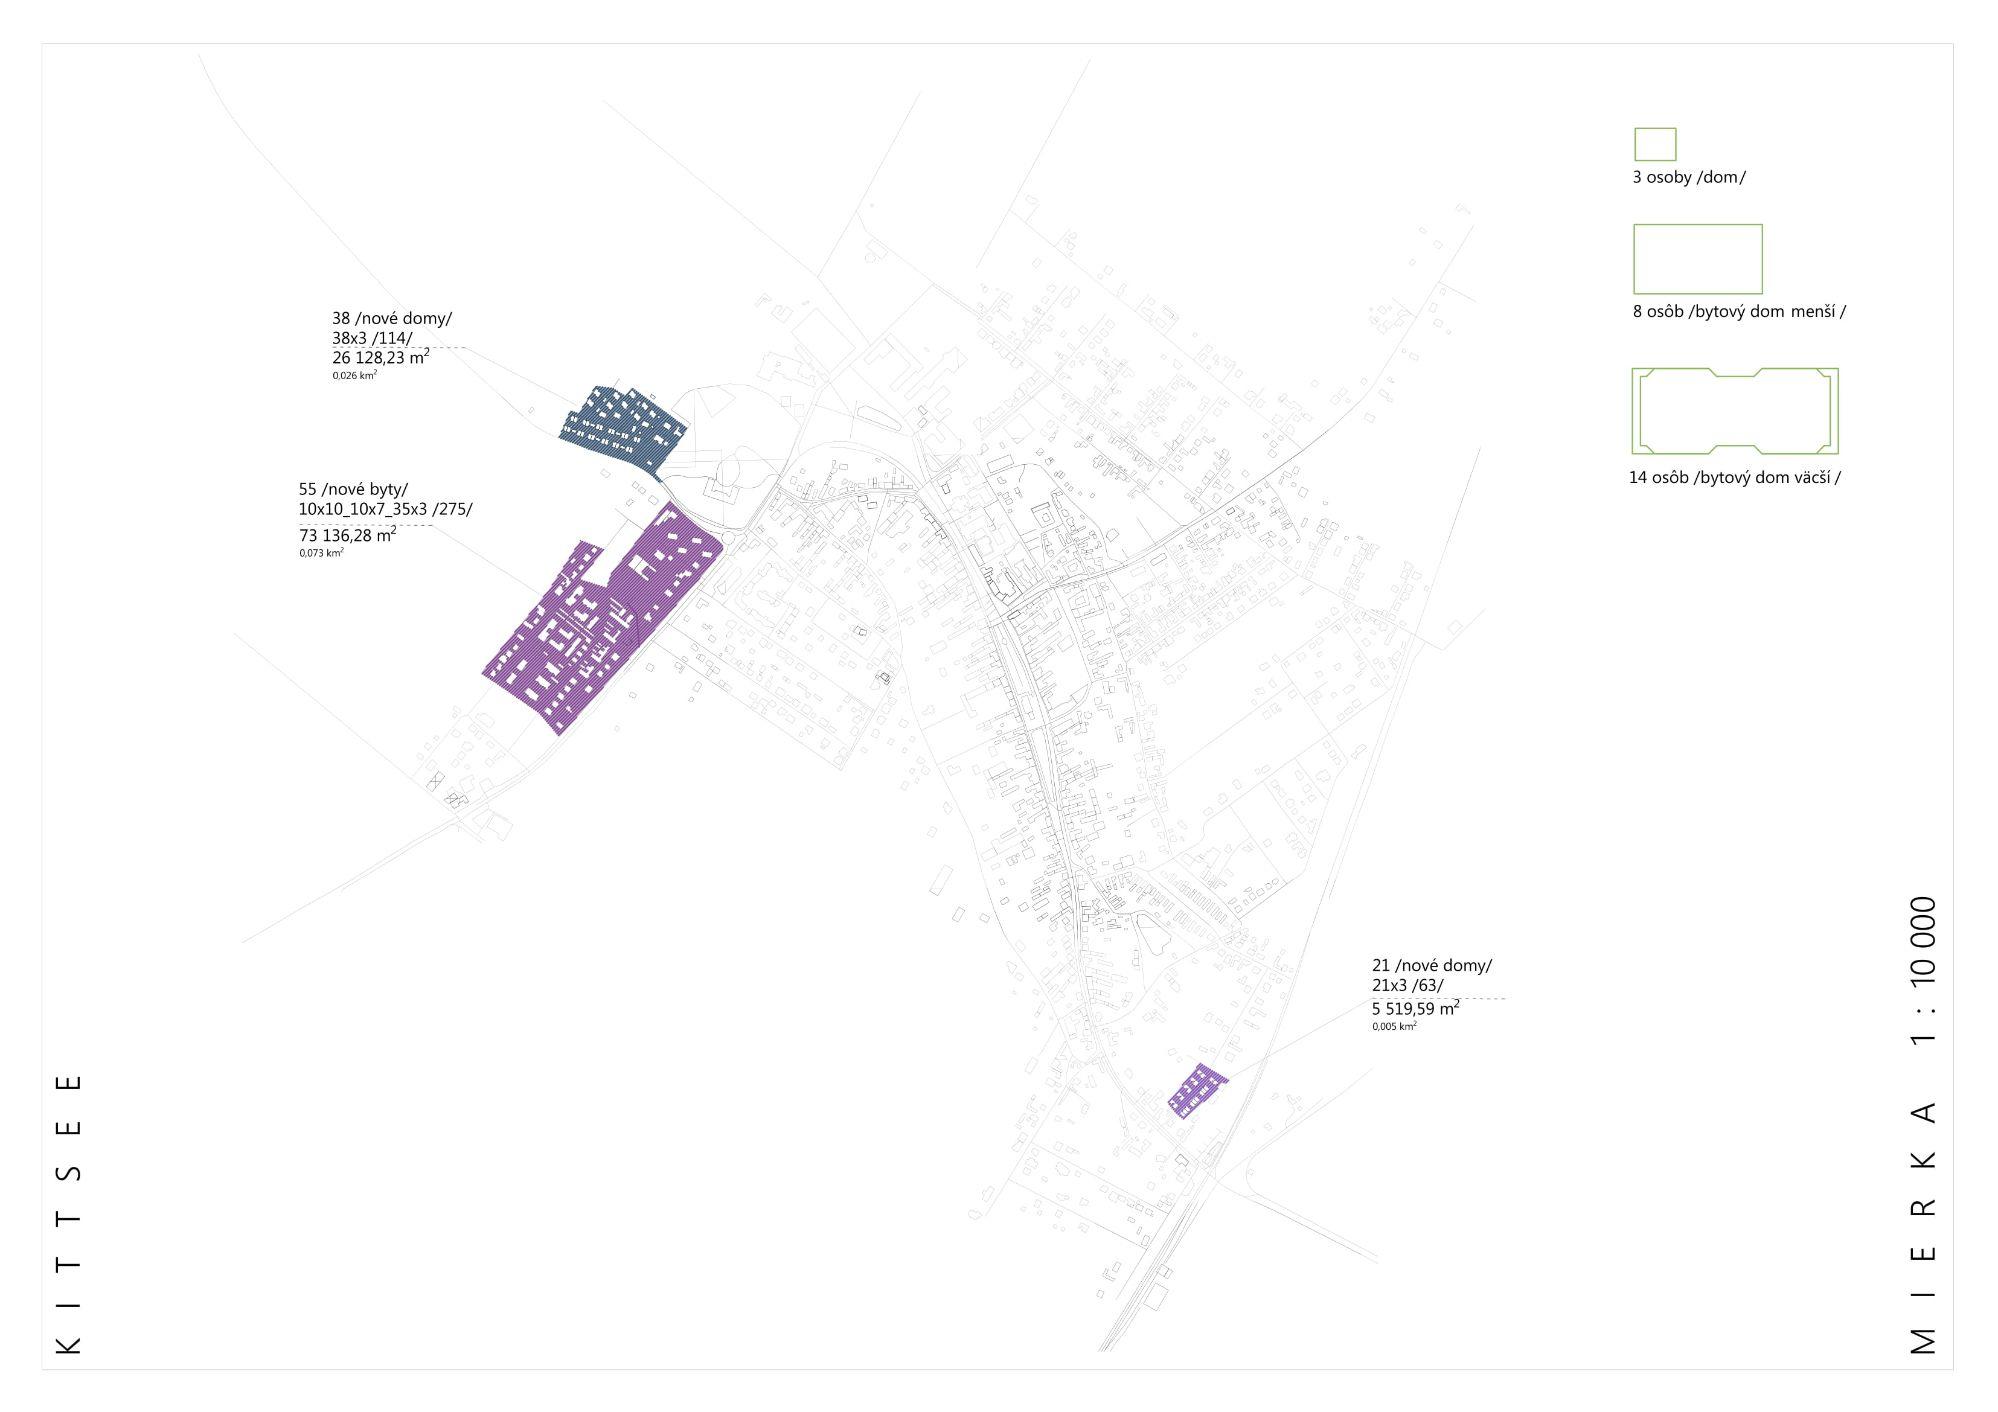
Task: Click the vertical 'MIERKA 1 : 10 000' scale text
Action: click(x=1923, y=1126)
